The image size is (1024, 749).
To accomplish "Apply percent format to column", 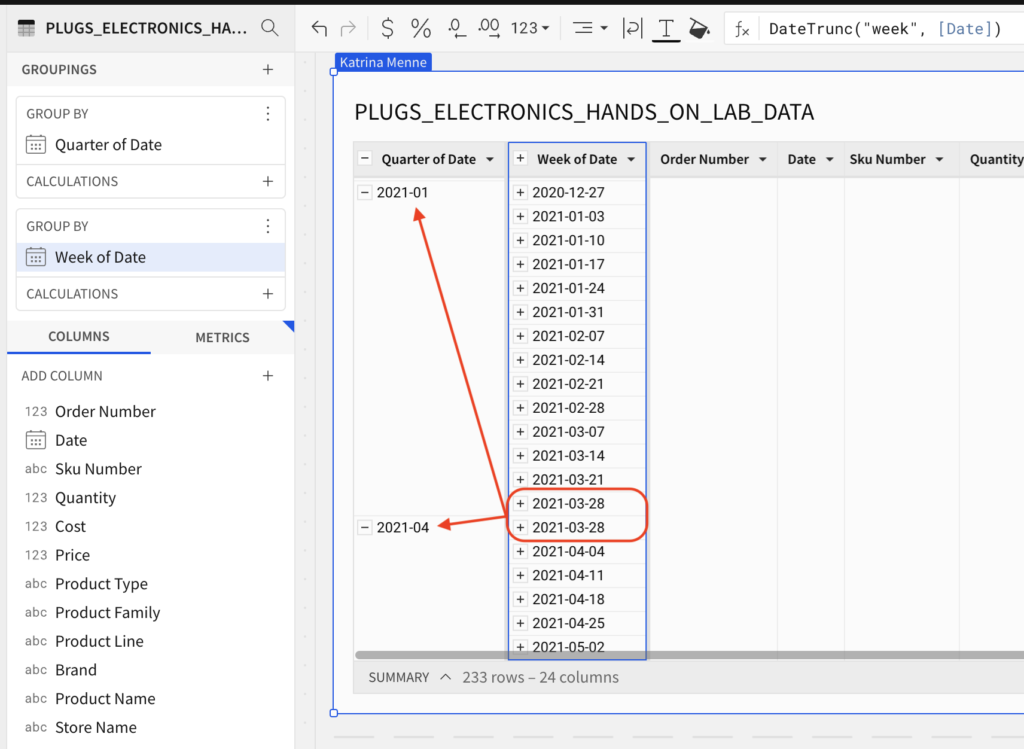I will 421,28.
